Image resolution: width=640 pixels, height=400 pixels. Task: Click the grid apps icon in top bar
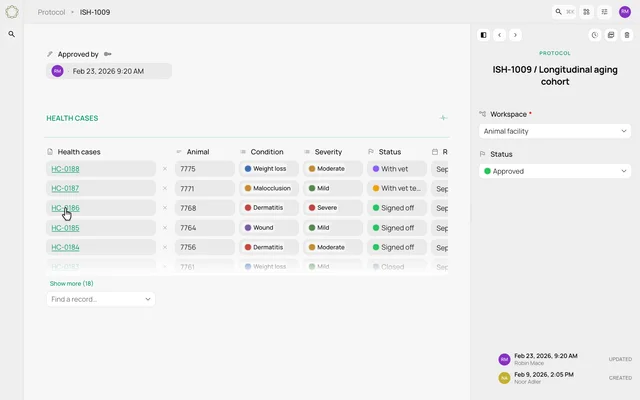587,12
